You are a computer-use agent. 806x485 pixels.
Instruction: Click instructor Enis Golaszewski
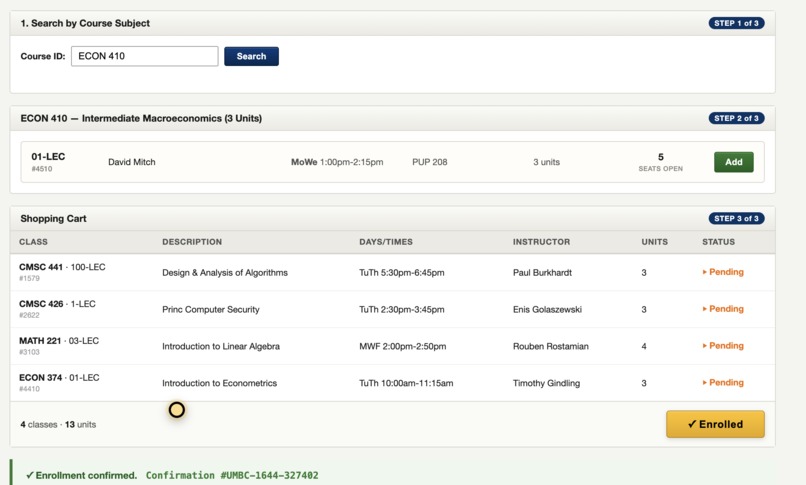tap(547, 309)
